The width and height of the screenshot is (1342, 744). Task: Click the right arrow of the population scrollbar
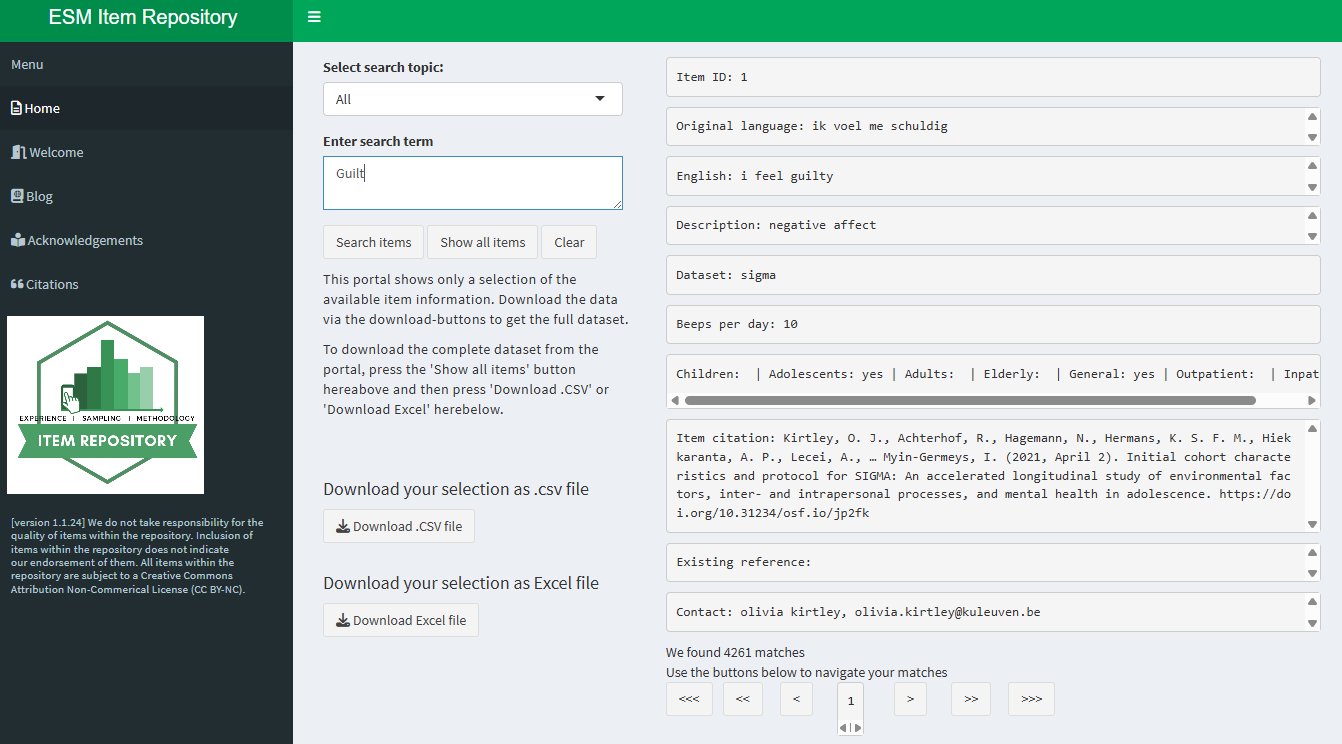tap(1313, 400)
